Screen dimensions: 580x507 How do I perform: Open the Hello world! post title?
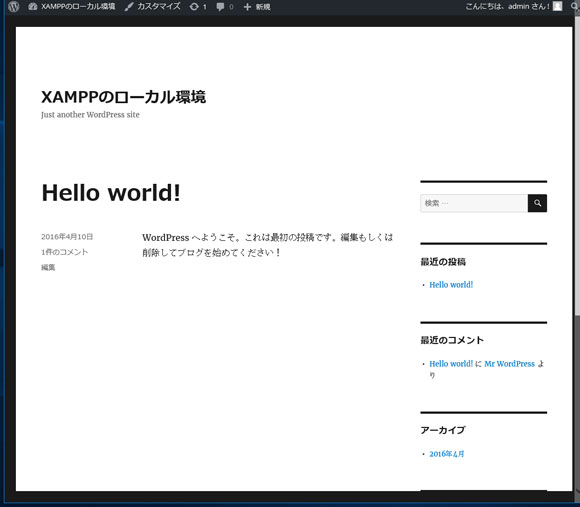(x=111, y=193)
